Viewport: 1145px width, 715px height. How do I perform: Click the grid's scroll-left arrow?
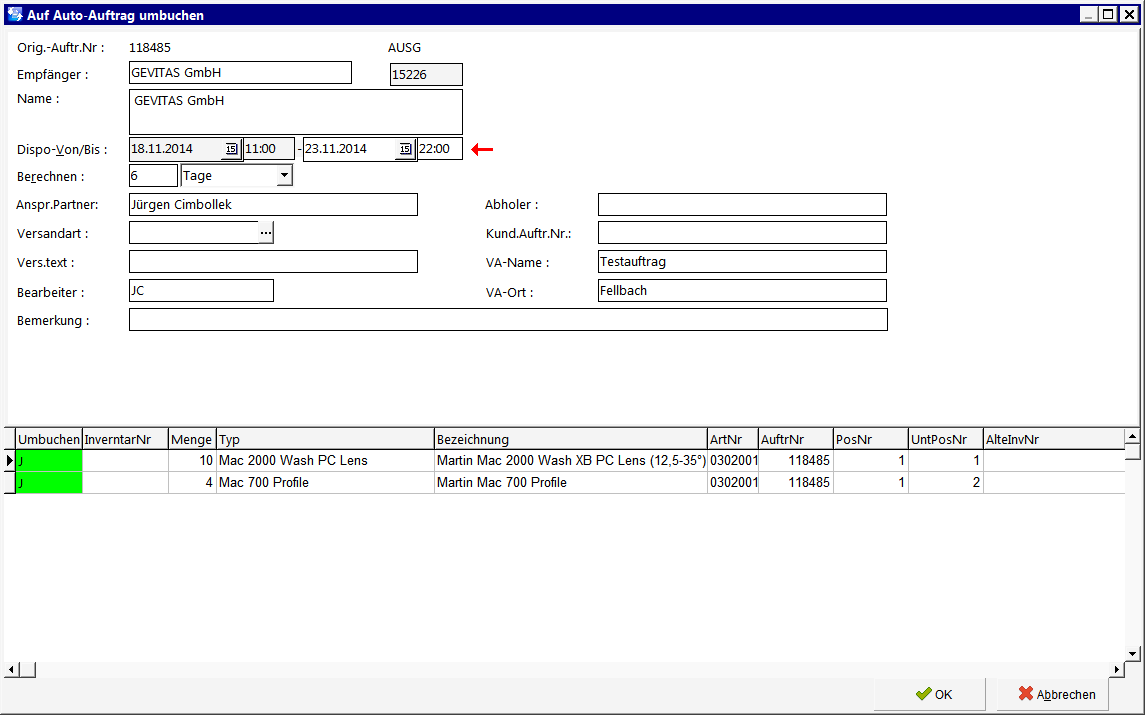(x=11, y=669)
